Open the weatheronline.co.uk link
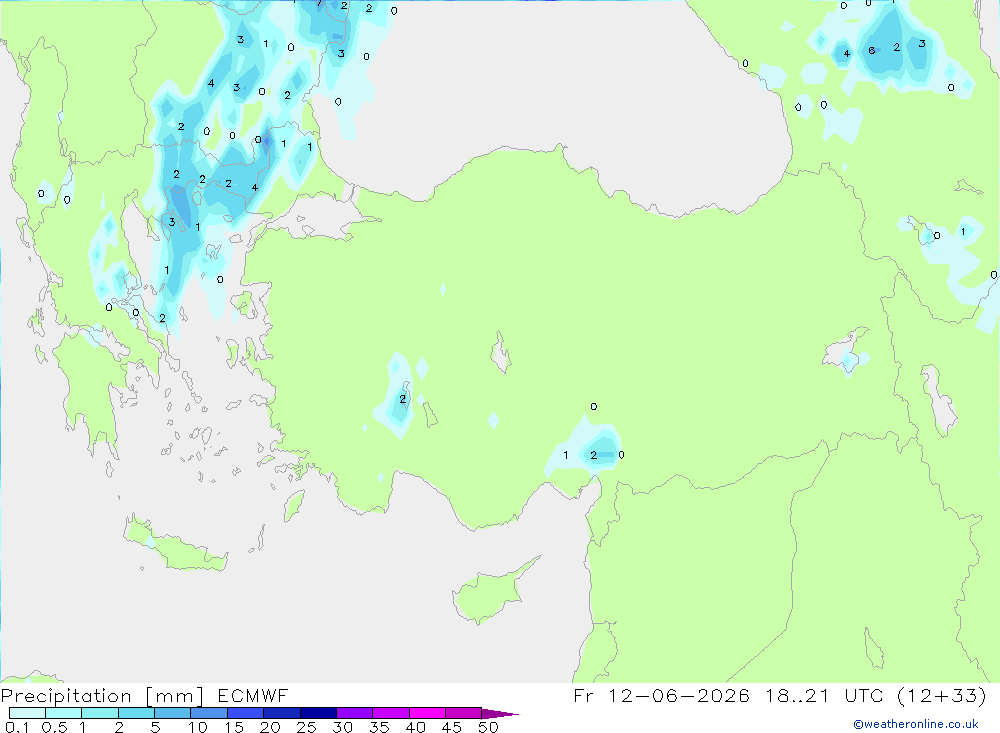 916,724
